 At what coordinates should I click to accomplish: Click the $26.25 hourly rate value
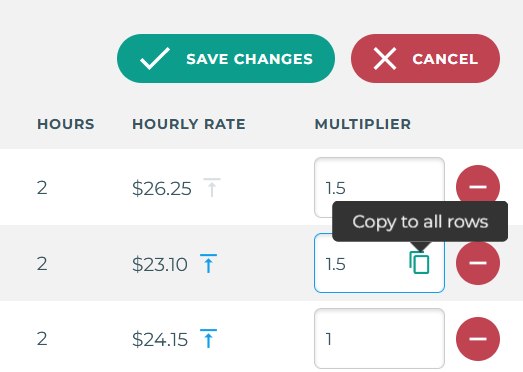[162, 188]
